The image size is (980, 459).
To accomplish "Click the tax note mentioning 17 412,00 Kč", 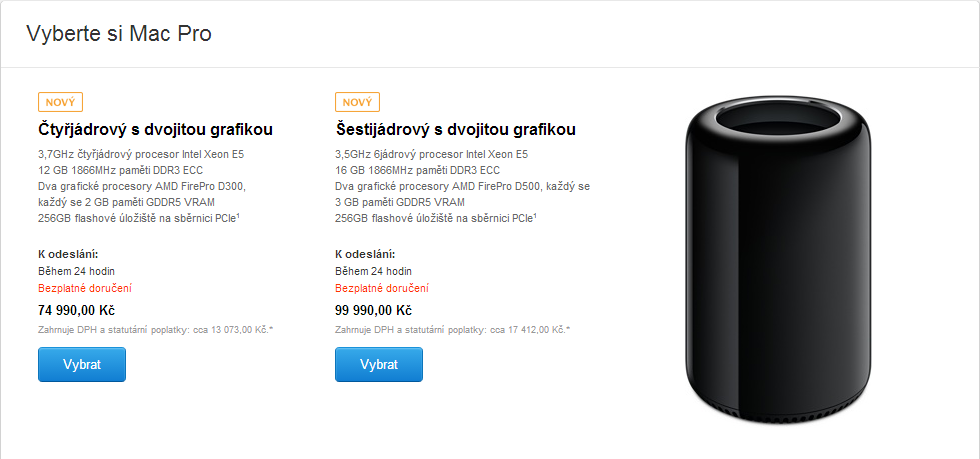I will (x=453, y=329).
